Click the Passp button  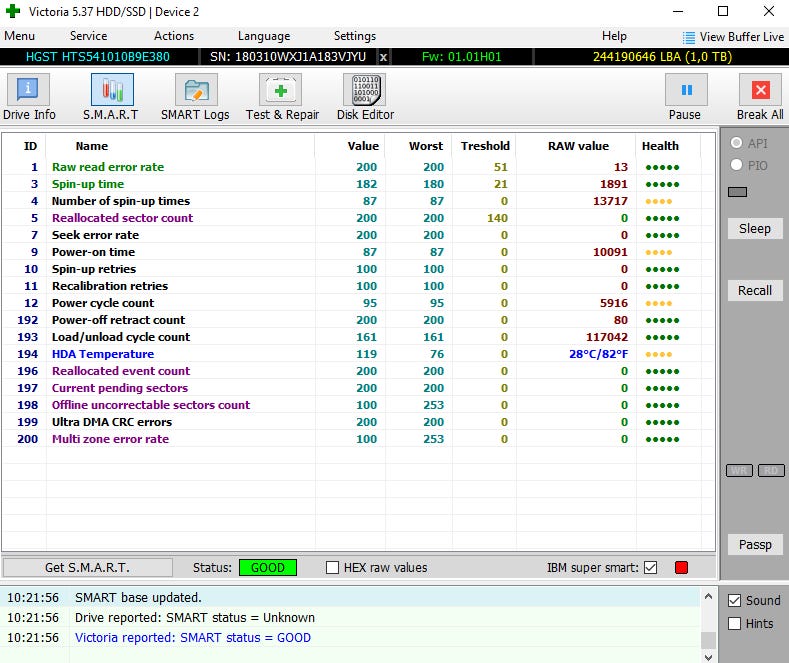tap(755, 545)
